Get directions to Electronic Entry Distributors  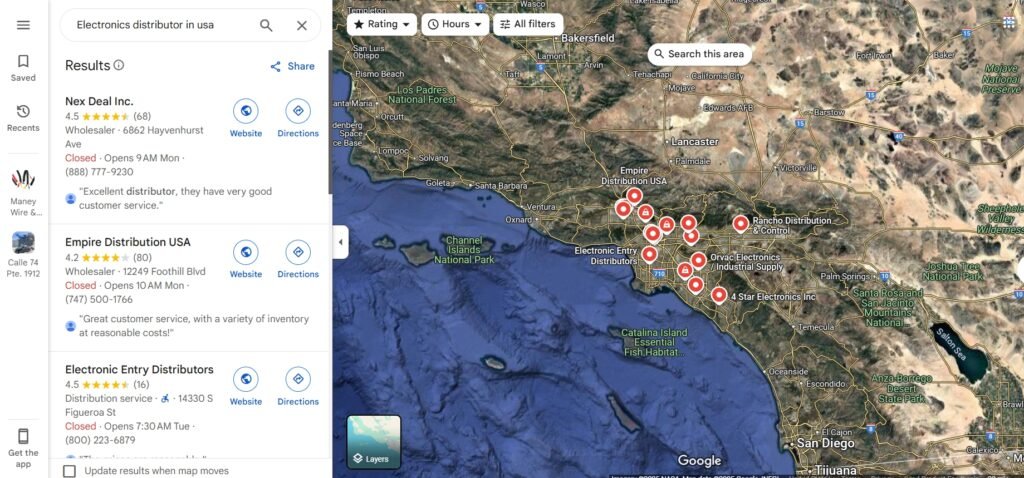[x=298, y=379]
